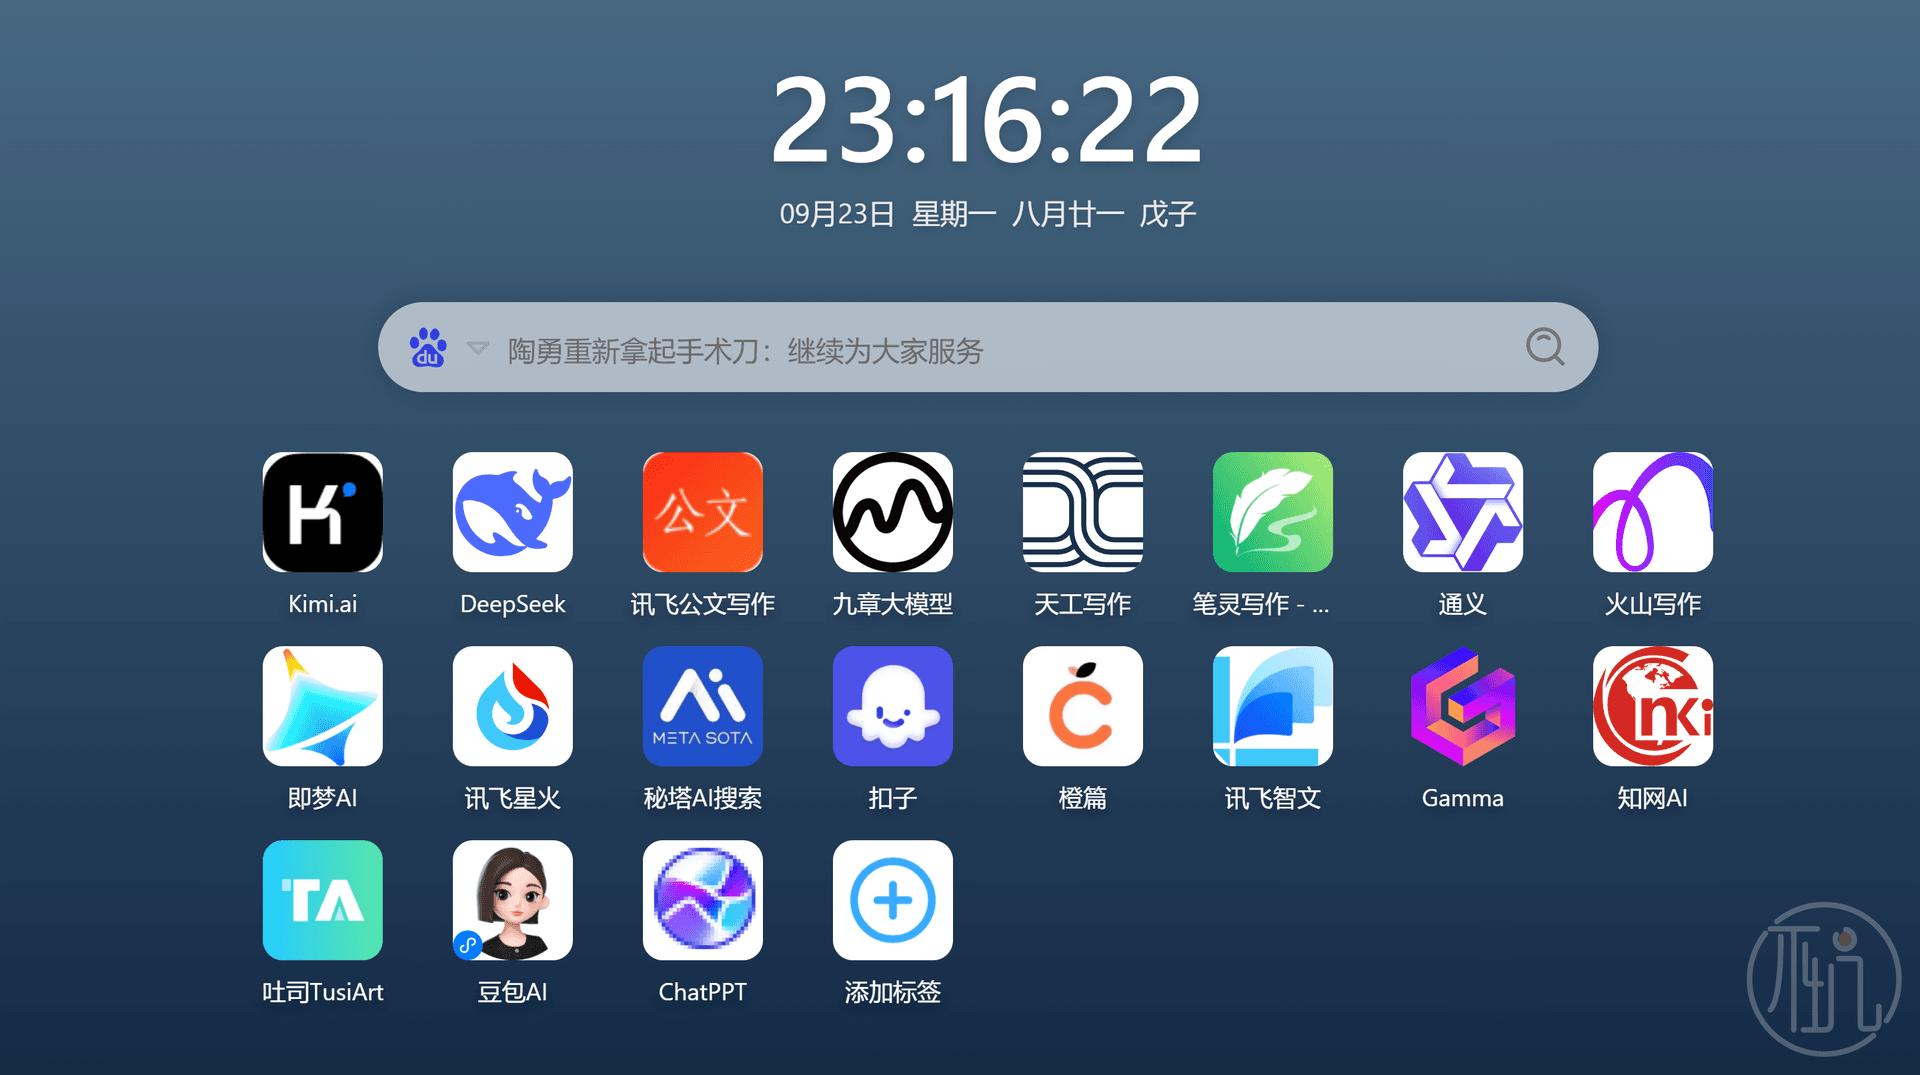Expand the search engine dropdown arrow

click(478, 348)
